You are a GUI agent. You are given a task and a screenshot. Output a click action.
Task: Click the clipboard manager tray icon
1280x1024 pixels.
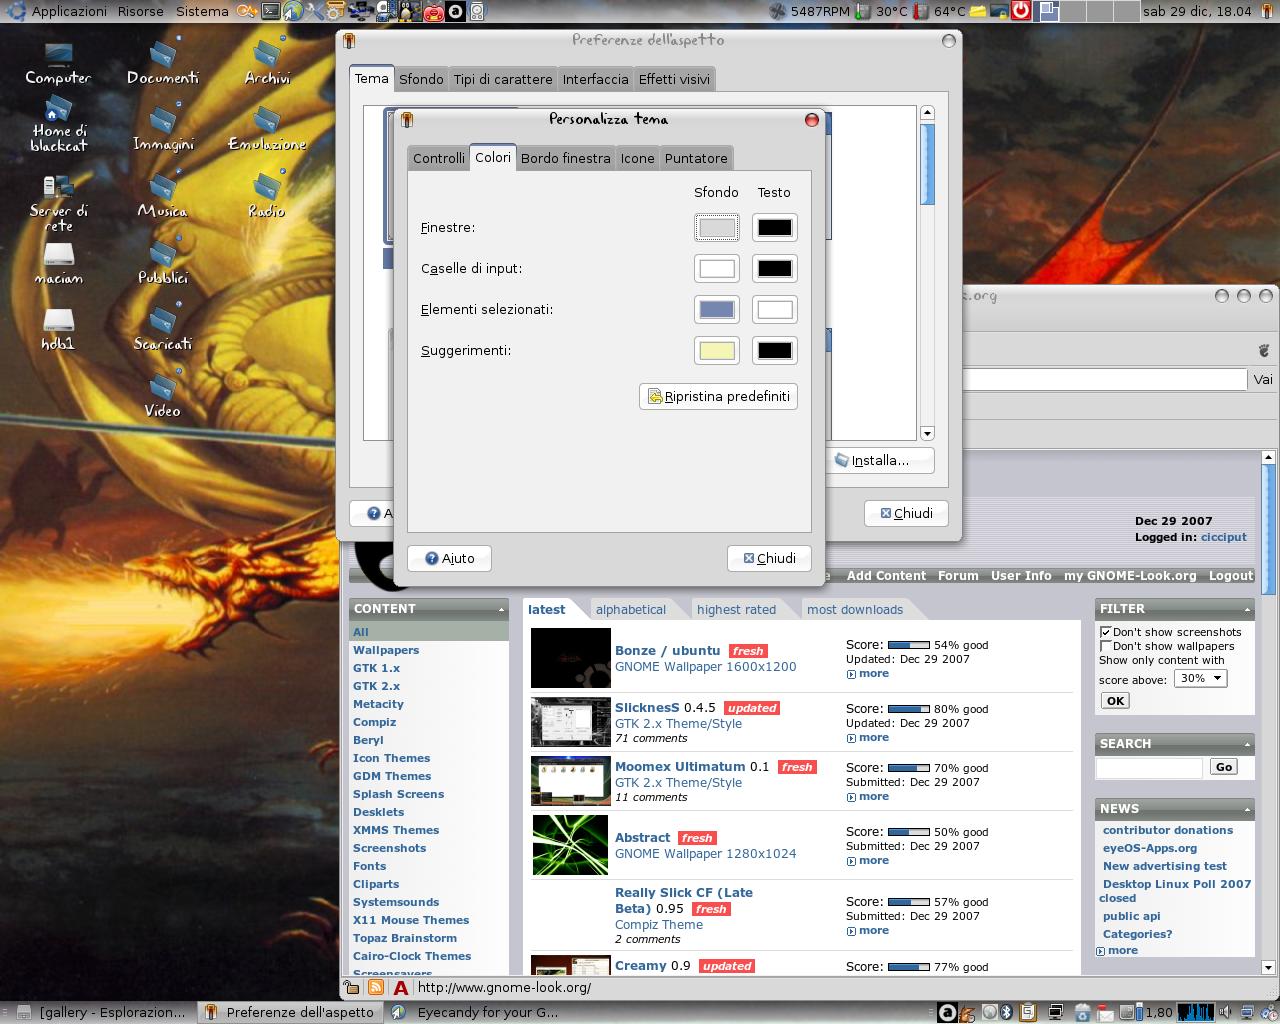(1027, 1012)
